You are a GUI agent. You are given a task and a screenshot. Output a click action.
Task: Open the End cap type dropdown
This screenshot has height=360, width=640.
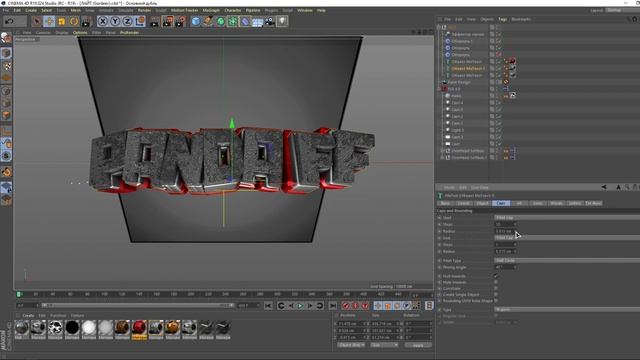pos(567,238)
